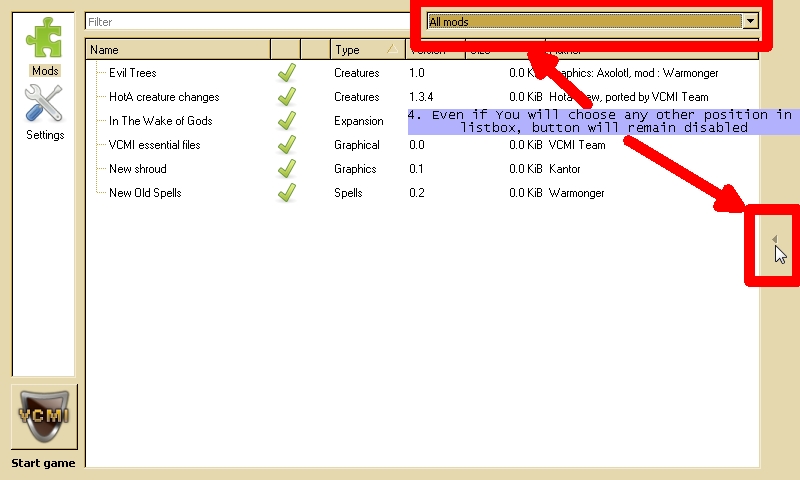800x480 pixels.
Task: Select the New Old Spells mod
Action: coord(145,193)
